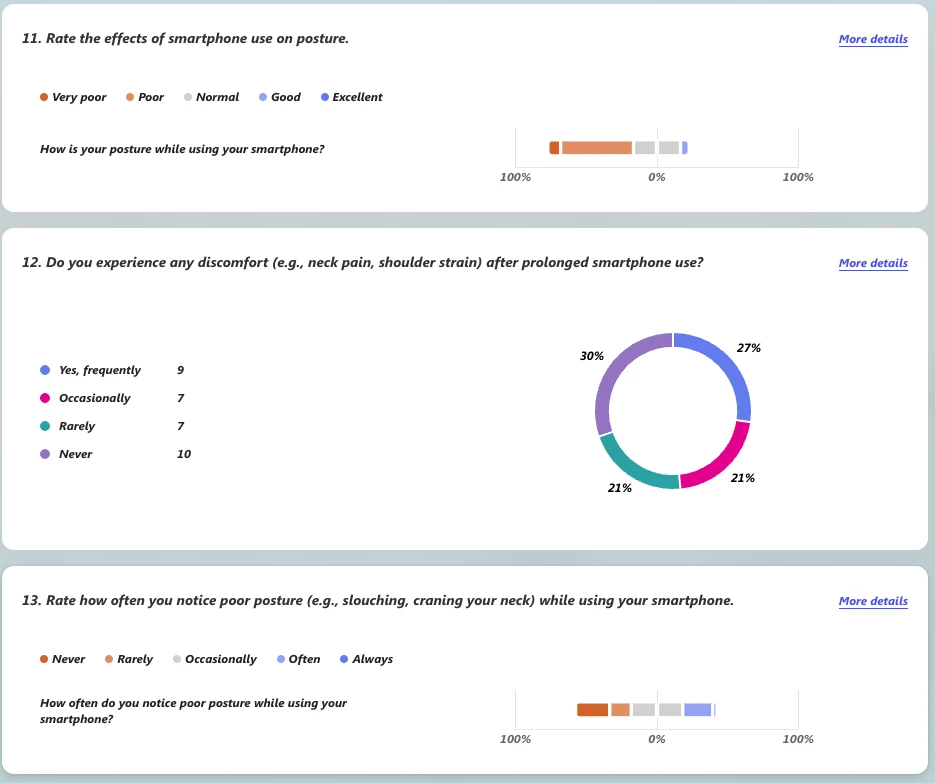The image size is (935, 783).
Task: Click the pink 21% donut segment
Action: tap(723, 460)
